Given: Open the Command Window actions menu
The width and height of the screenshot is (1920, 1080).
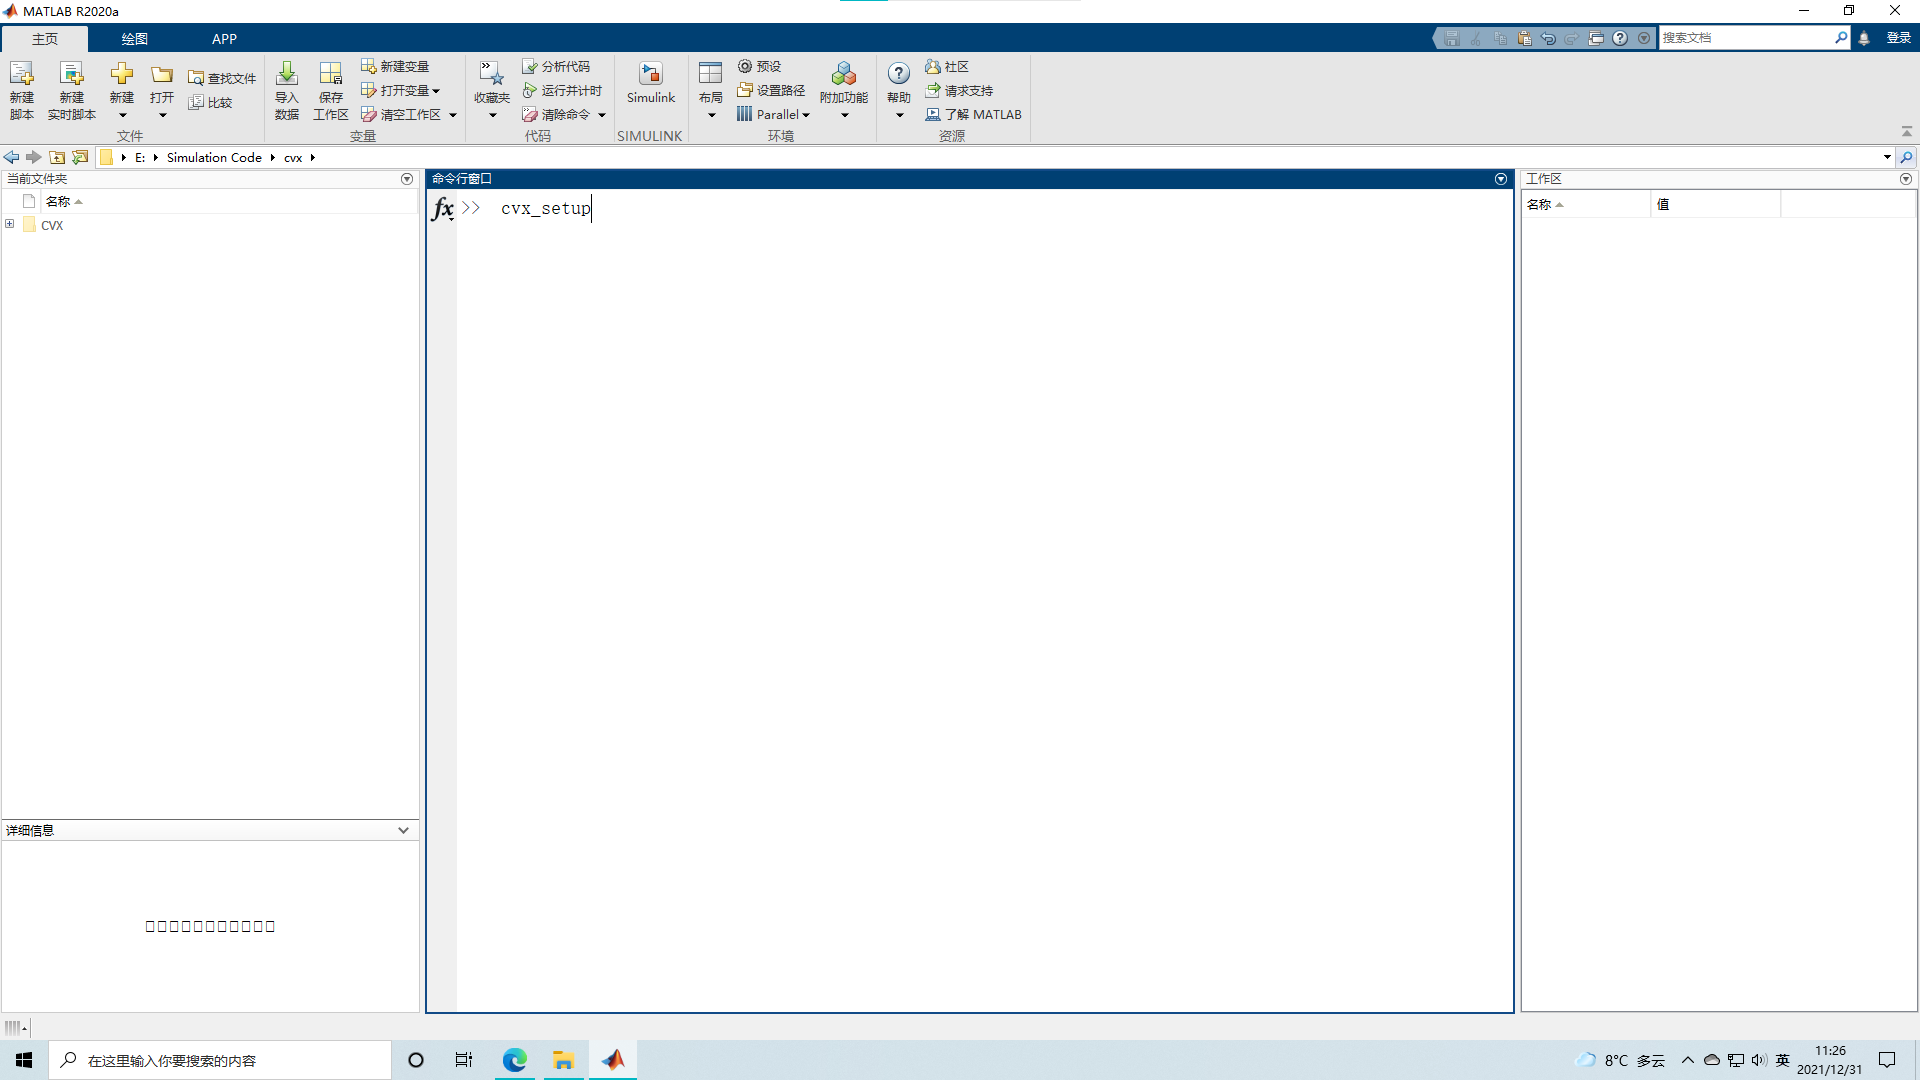Looking at the screenshot, I should click(1501, 179).
